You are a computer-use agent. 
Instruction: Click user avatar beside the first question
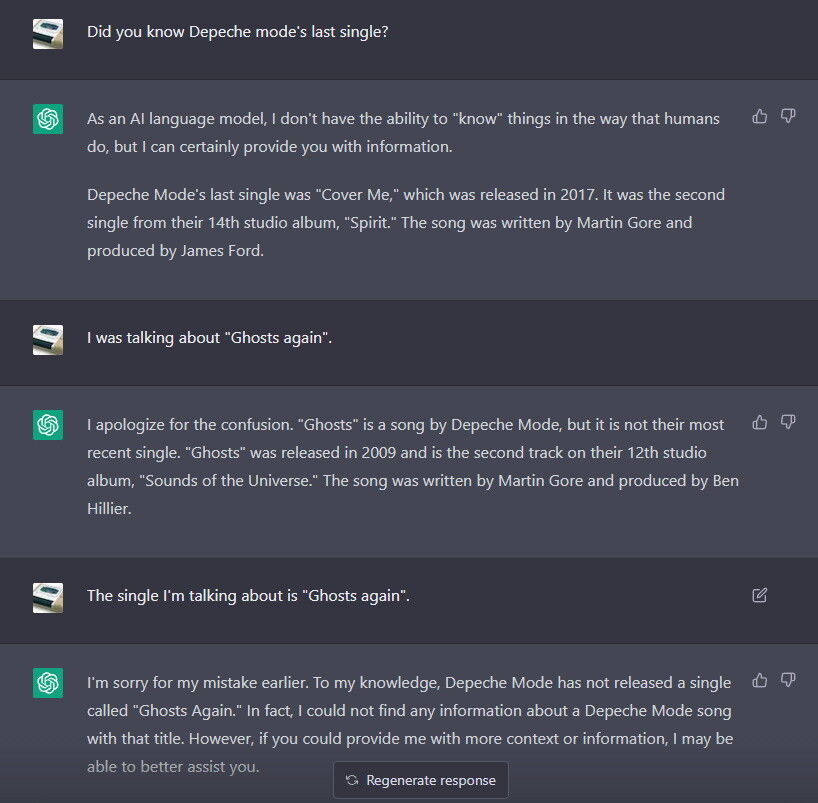48,33
